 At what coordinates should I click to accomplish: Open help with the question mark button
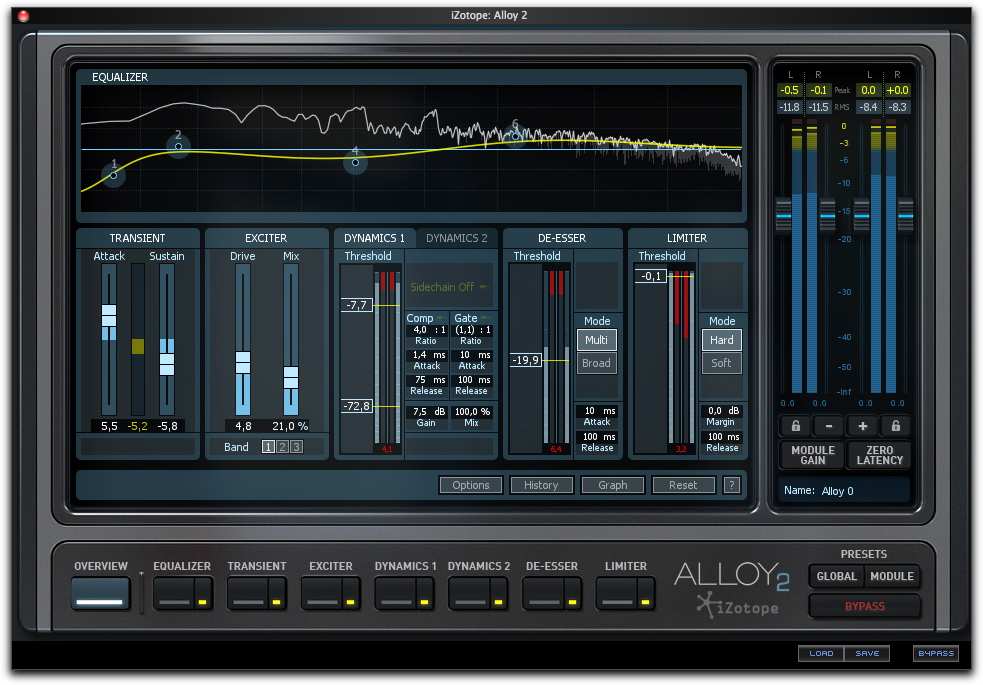point(732,485)
